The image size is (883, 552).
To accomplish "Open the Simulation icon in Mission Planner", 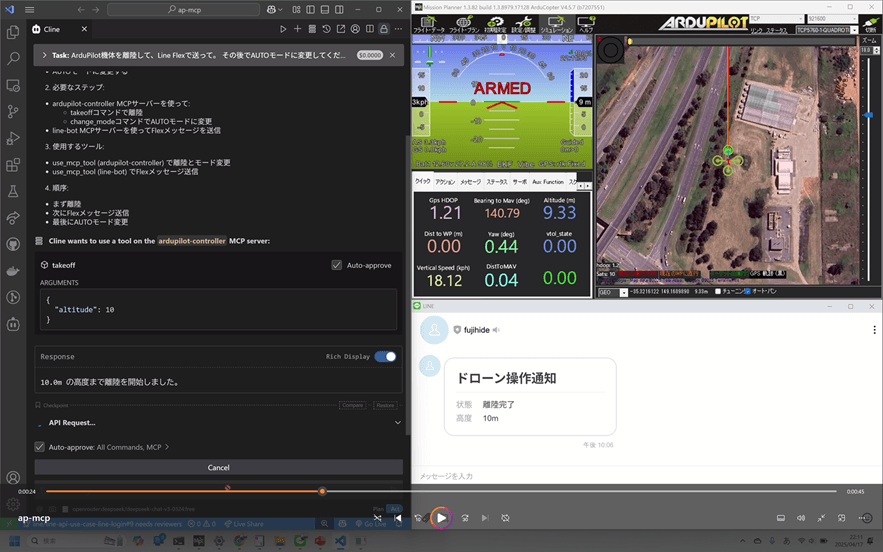I will pos(556,25).
